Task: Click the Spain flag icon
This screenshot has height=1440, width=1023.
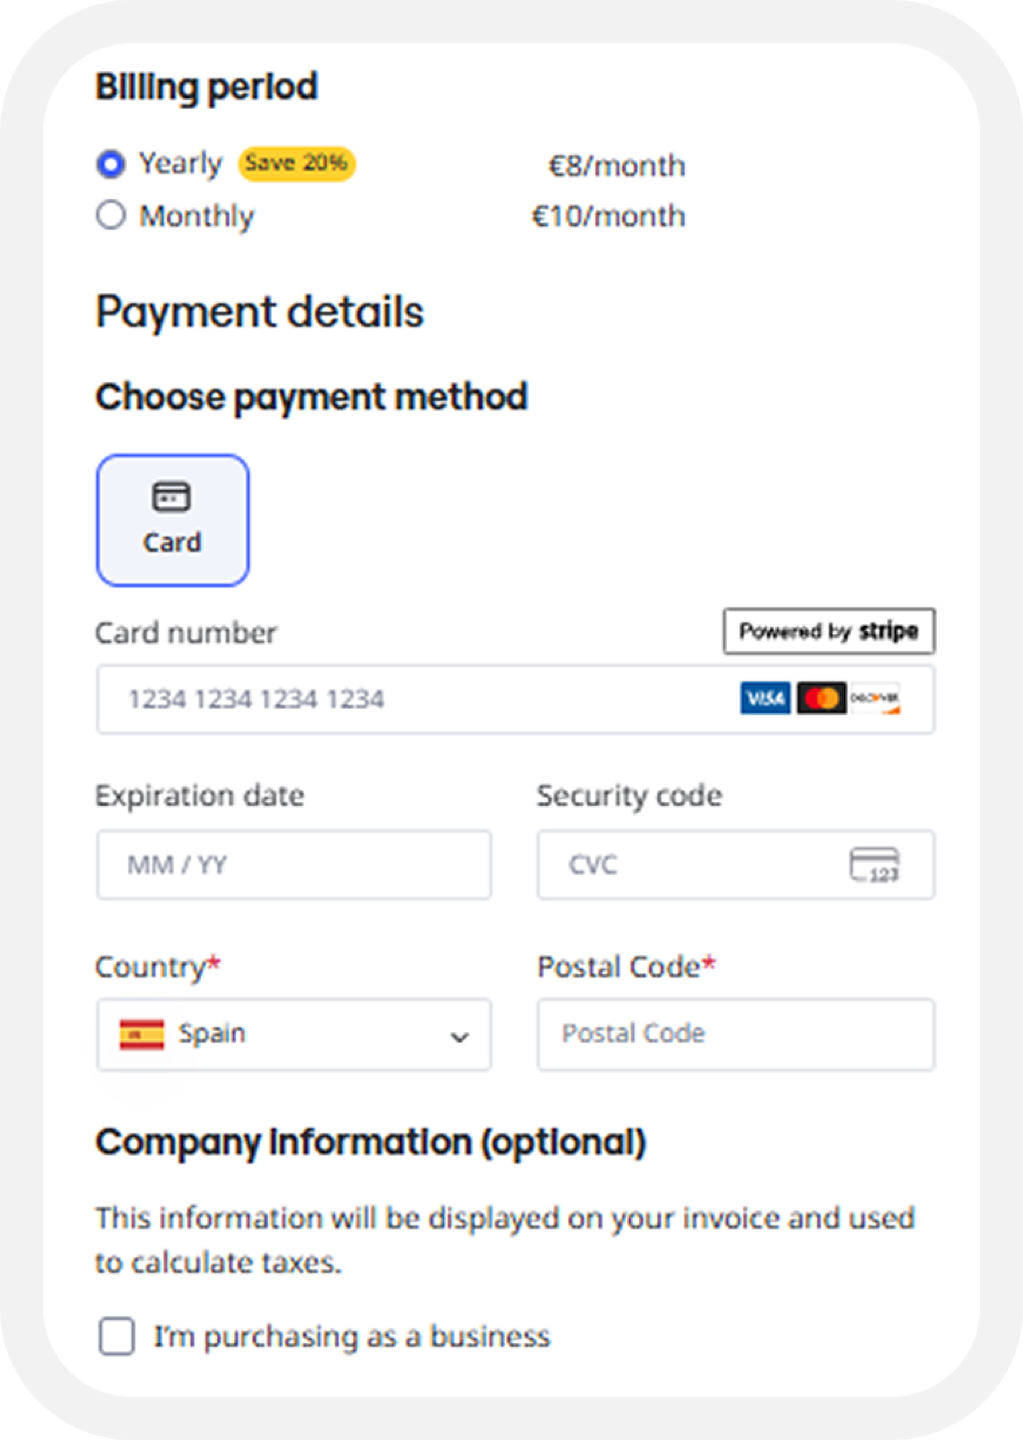Action: [141, 1034]
